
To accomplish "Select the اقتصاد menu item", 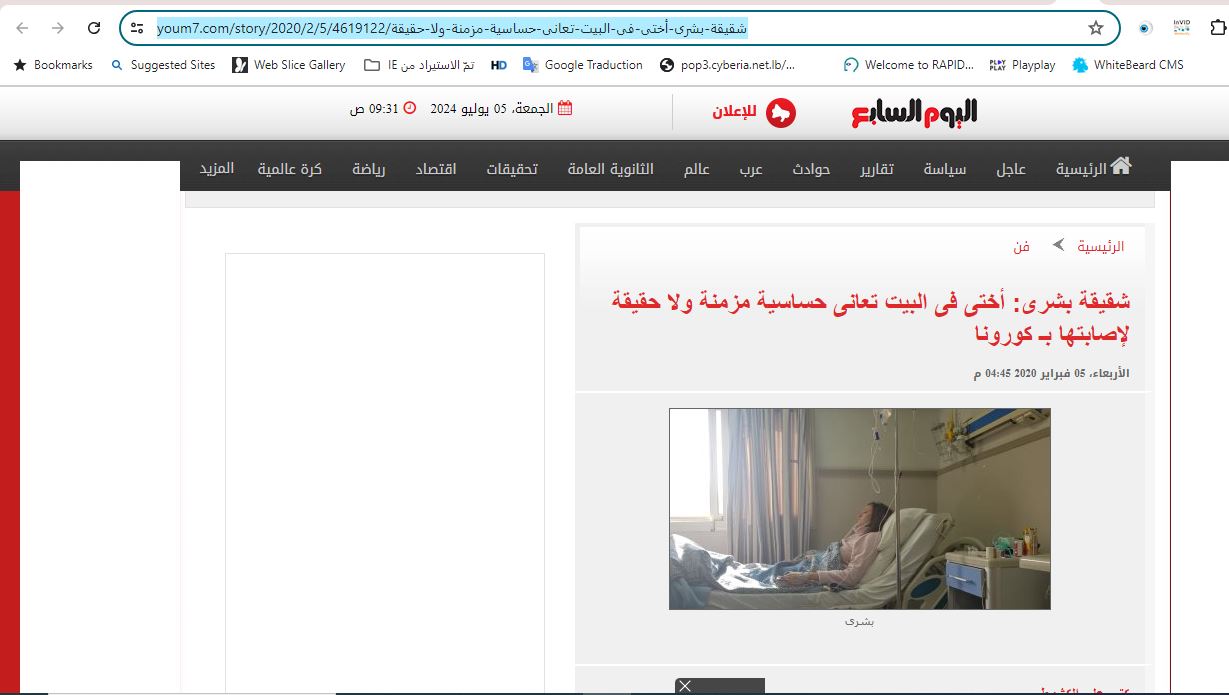I will [436, 169].
